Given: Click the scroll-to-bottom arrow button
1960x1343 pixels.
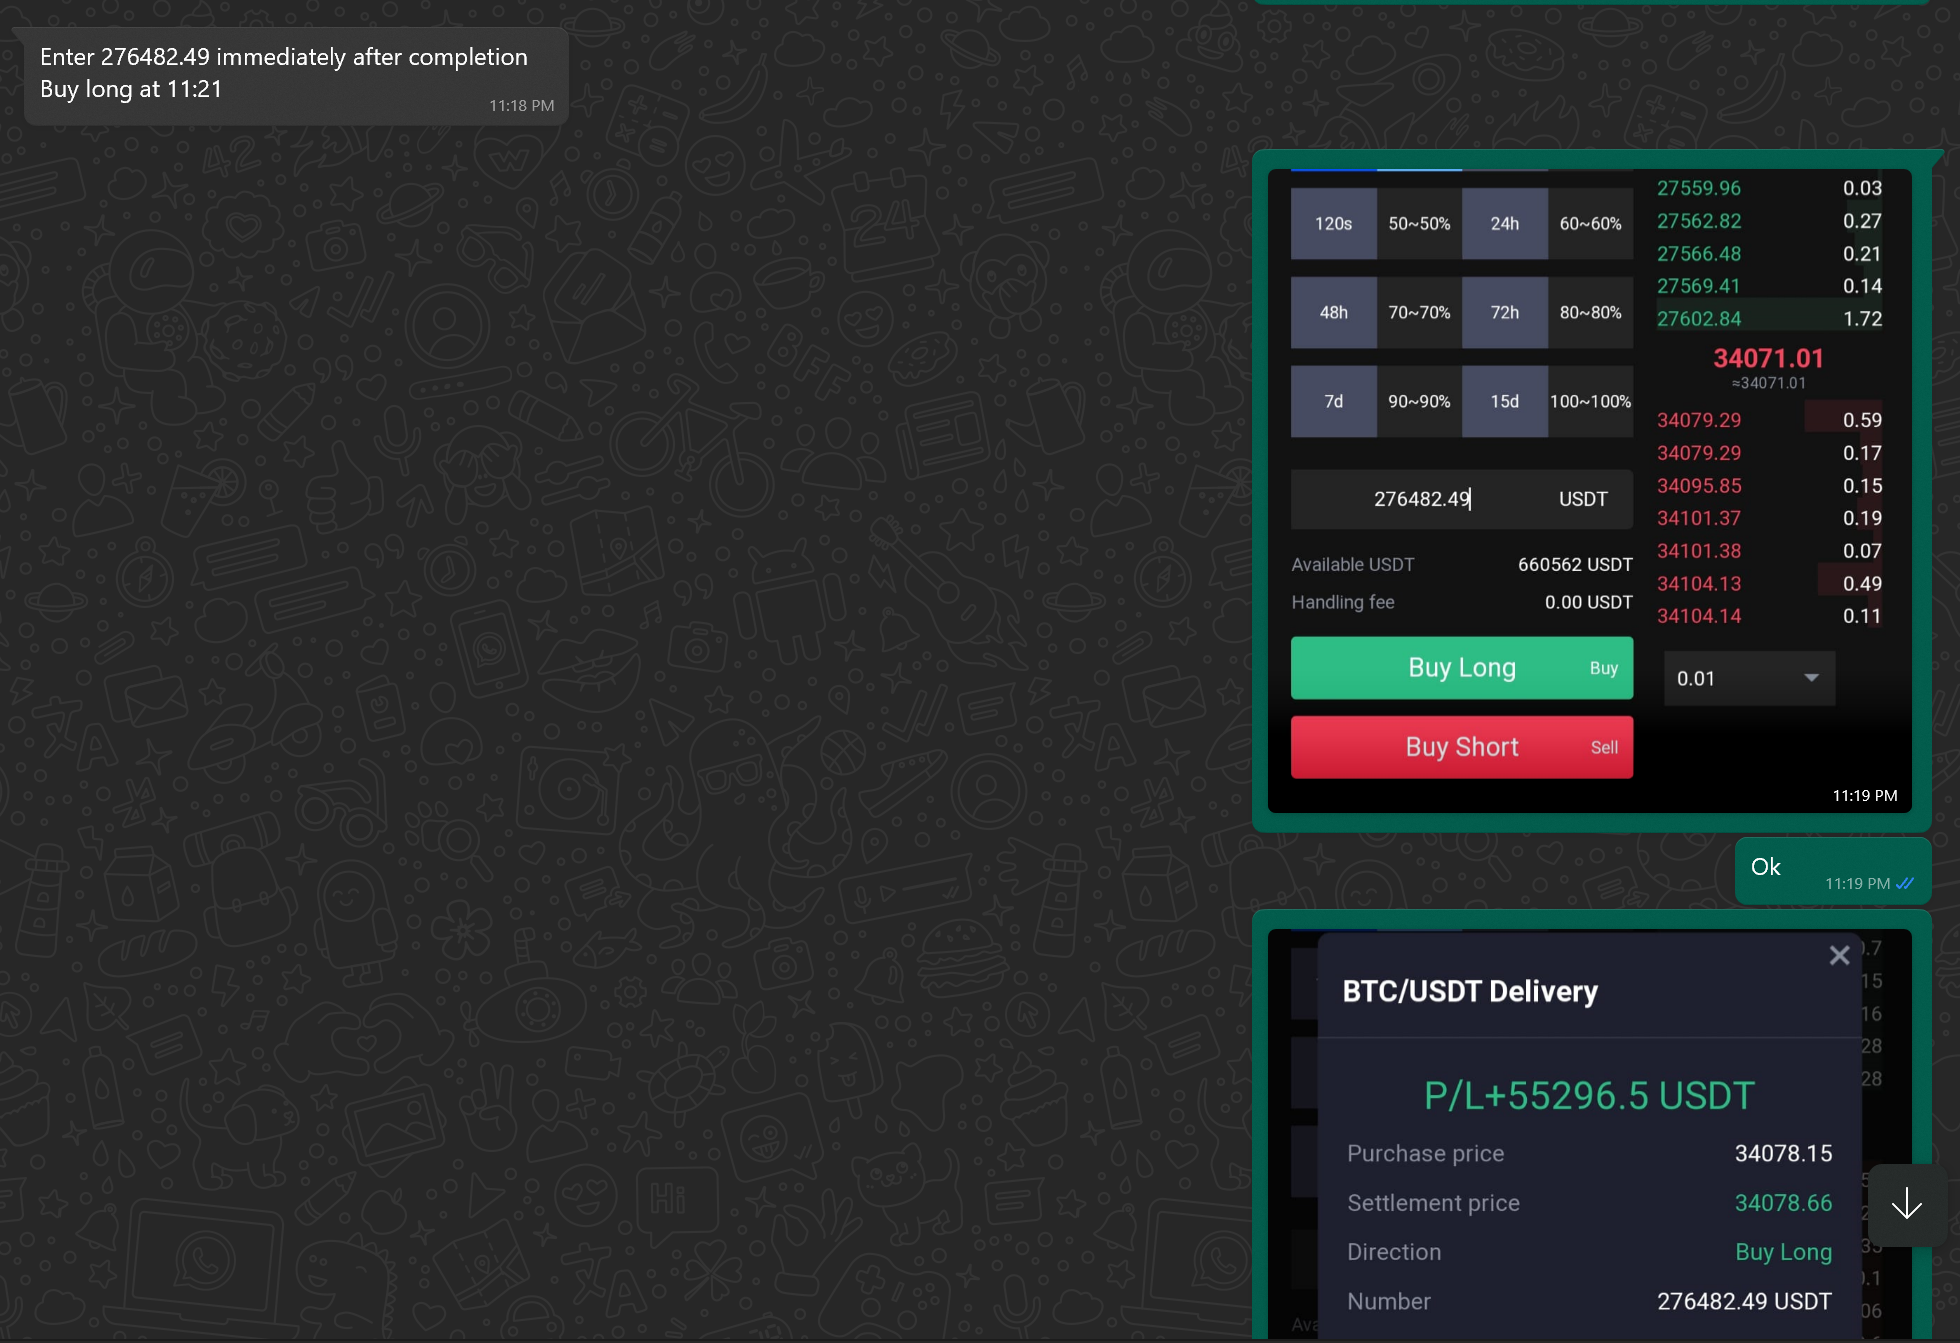Looking at the screenshot, I should (x=1906, y=1204).
